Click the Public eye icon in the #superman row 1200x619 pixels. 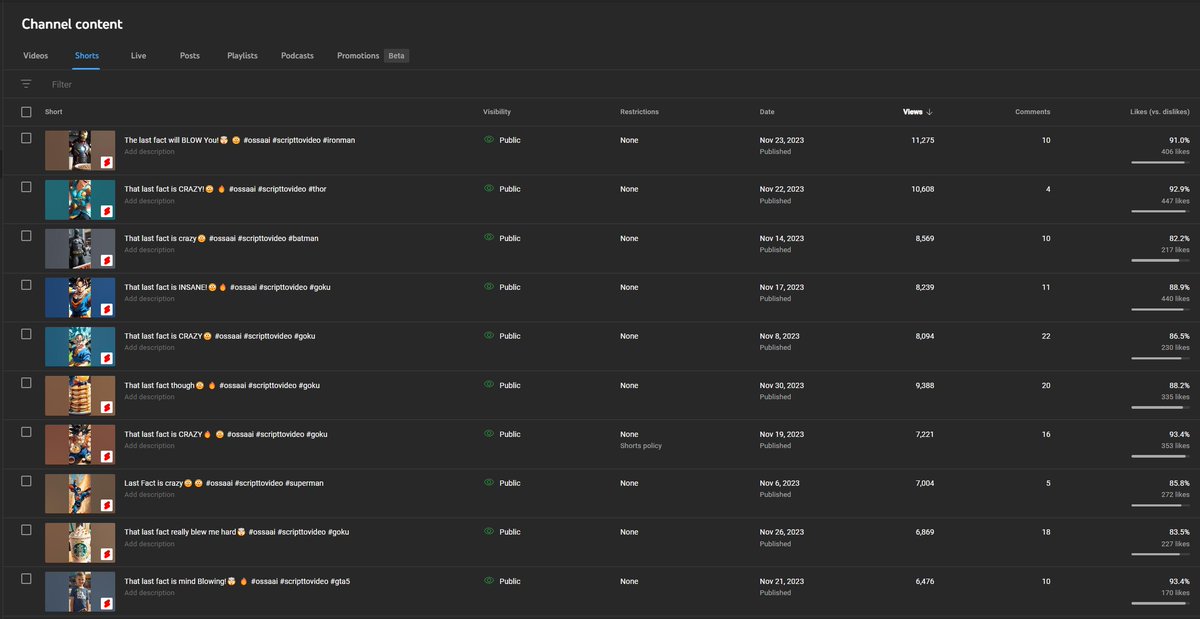point(489,483)
